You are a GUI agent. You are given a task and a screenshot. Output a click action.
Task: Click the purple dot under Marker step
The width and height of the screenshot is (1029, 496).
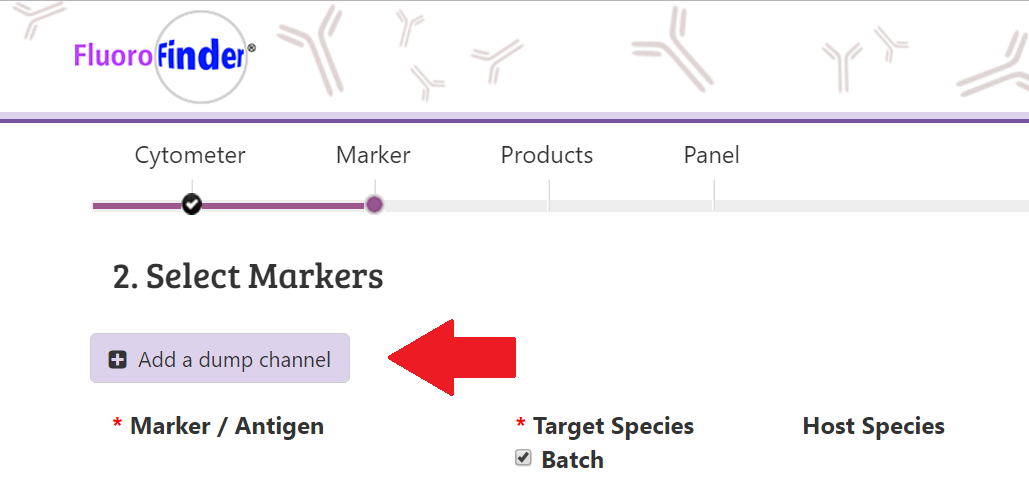click(x=374, y=204)
